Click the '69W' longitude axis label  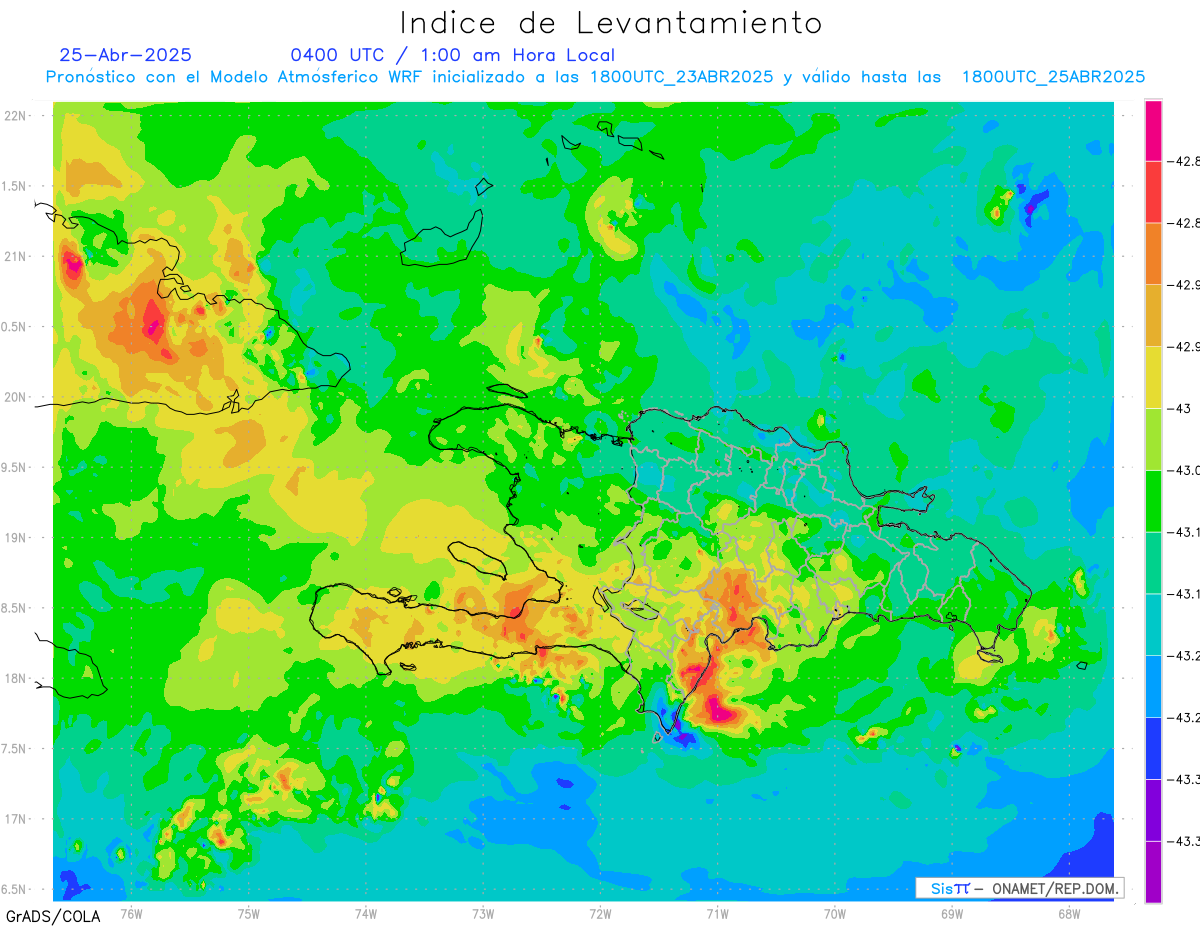tap(952, 913)
